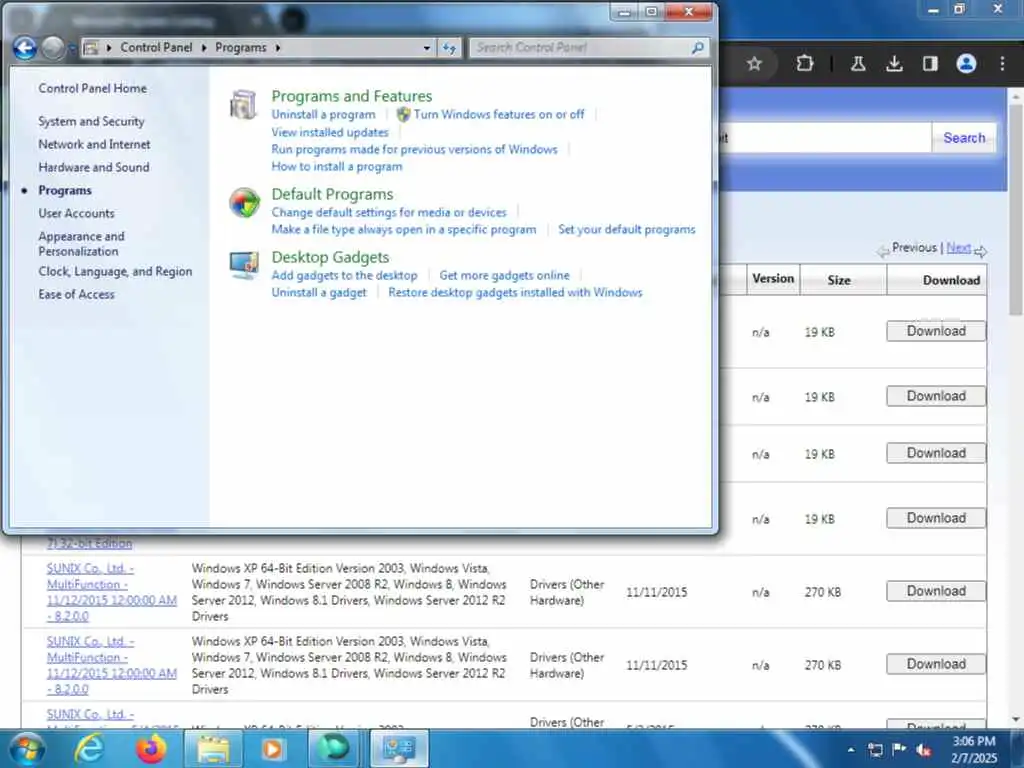Bookmark page with browser star icon
1024x768 pixels.
[754, 63]
